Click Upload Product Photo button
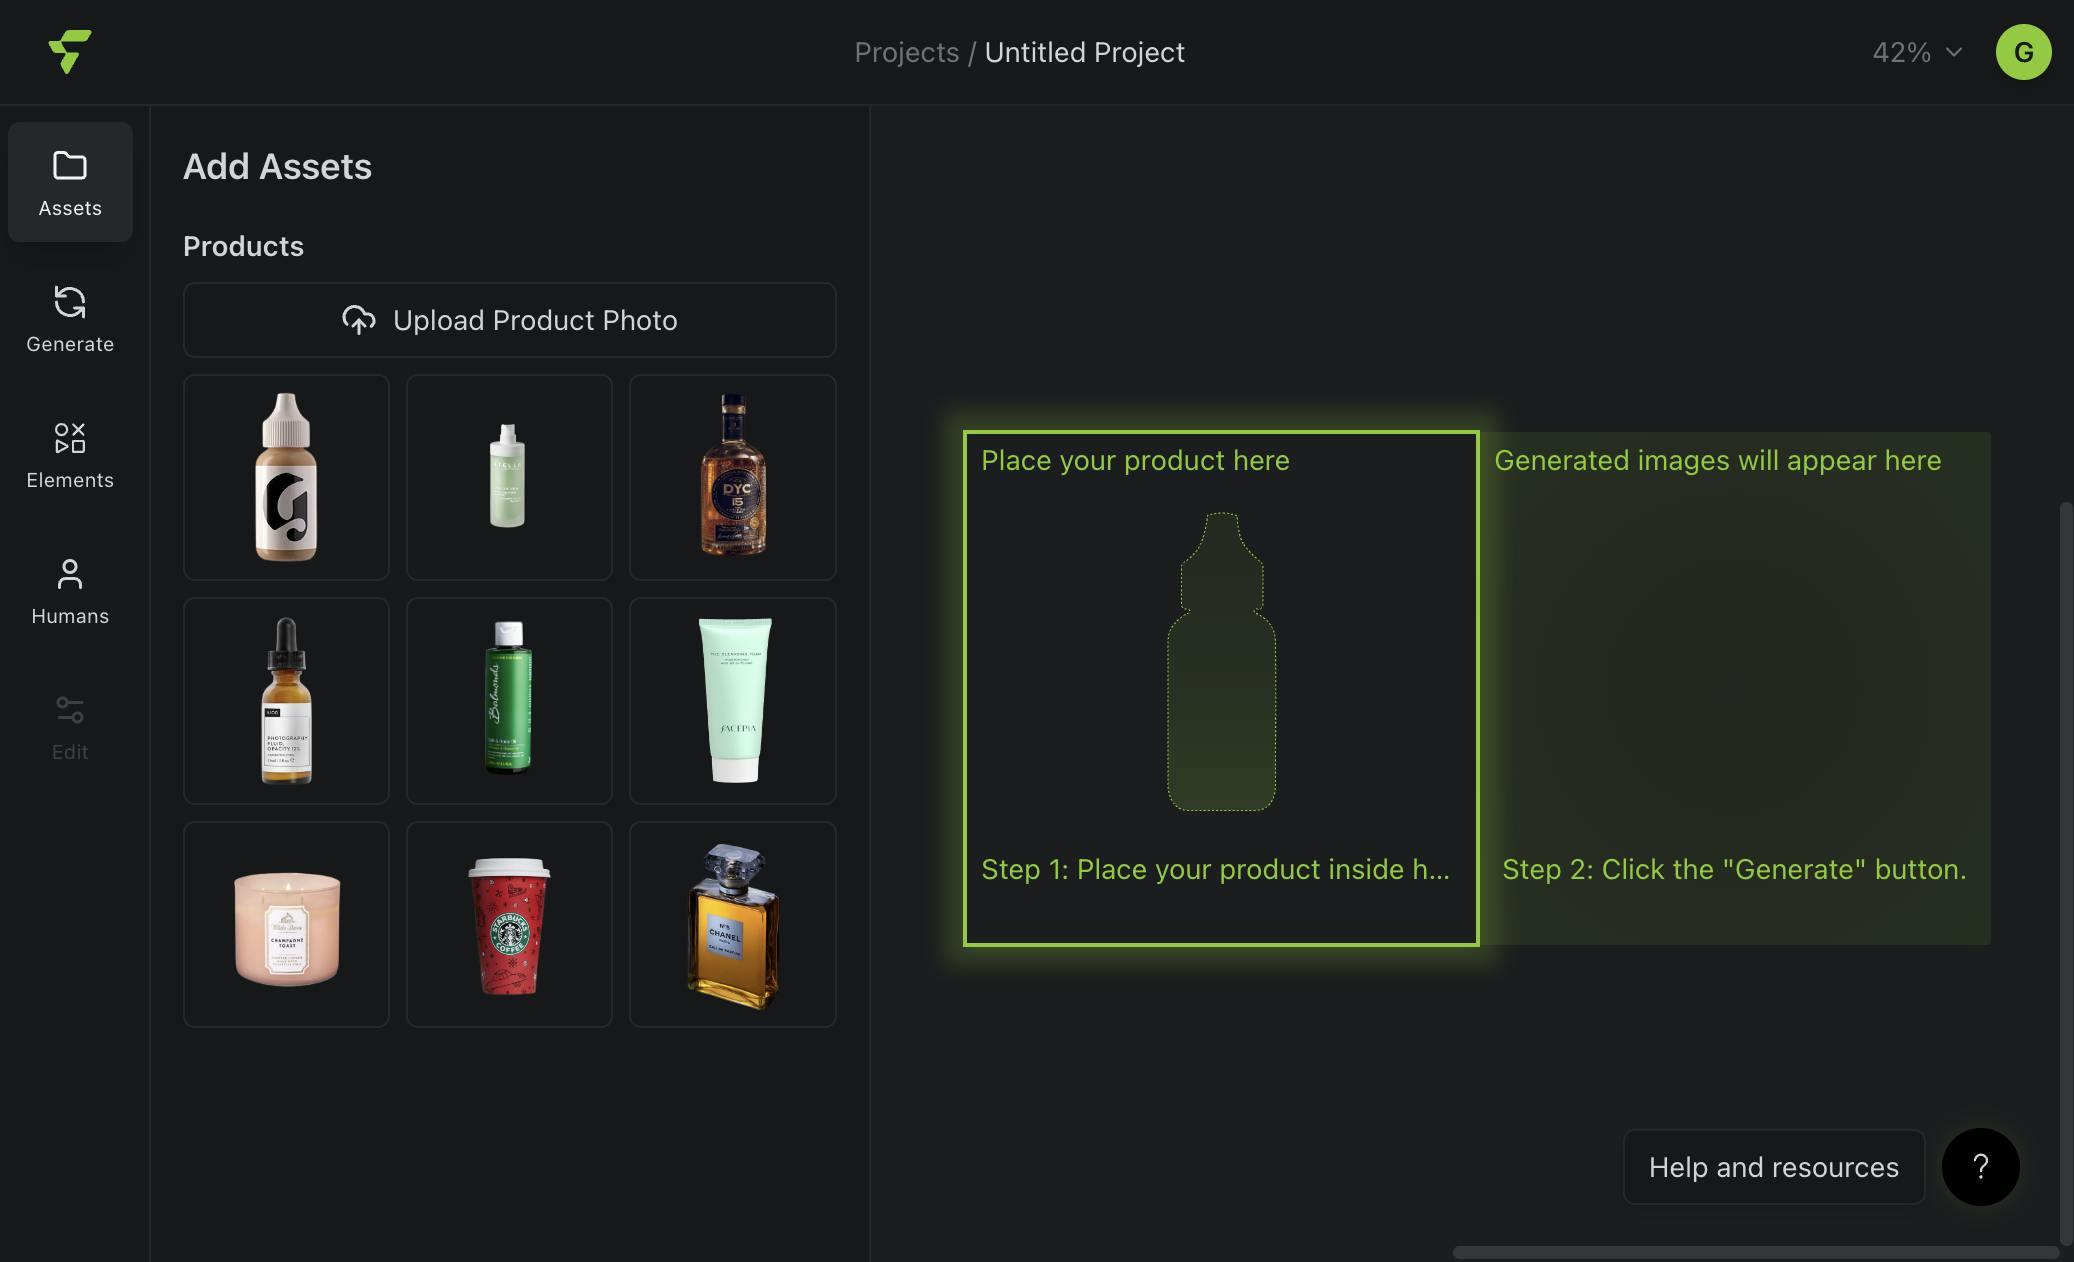Screen dimensions: 2074x1262 click(x=509, y=320)
